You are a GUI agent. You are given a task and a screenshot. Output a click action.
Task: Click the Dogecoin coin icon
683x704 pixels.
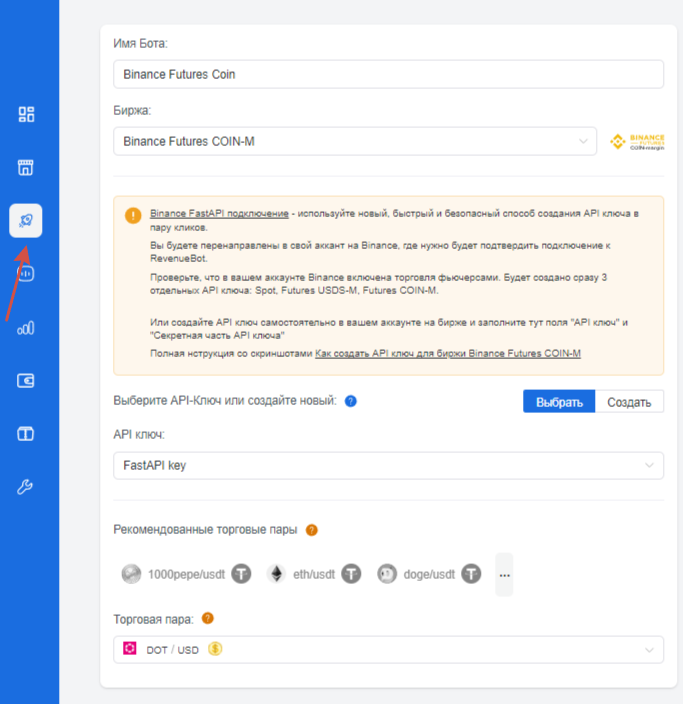coord(387,574)
